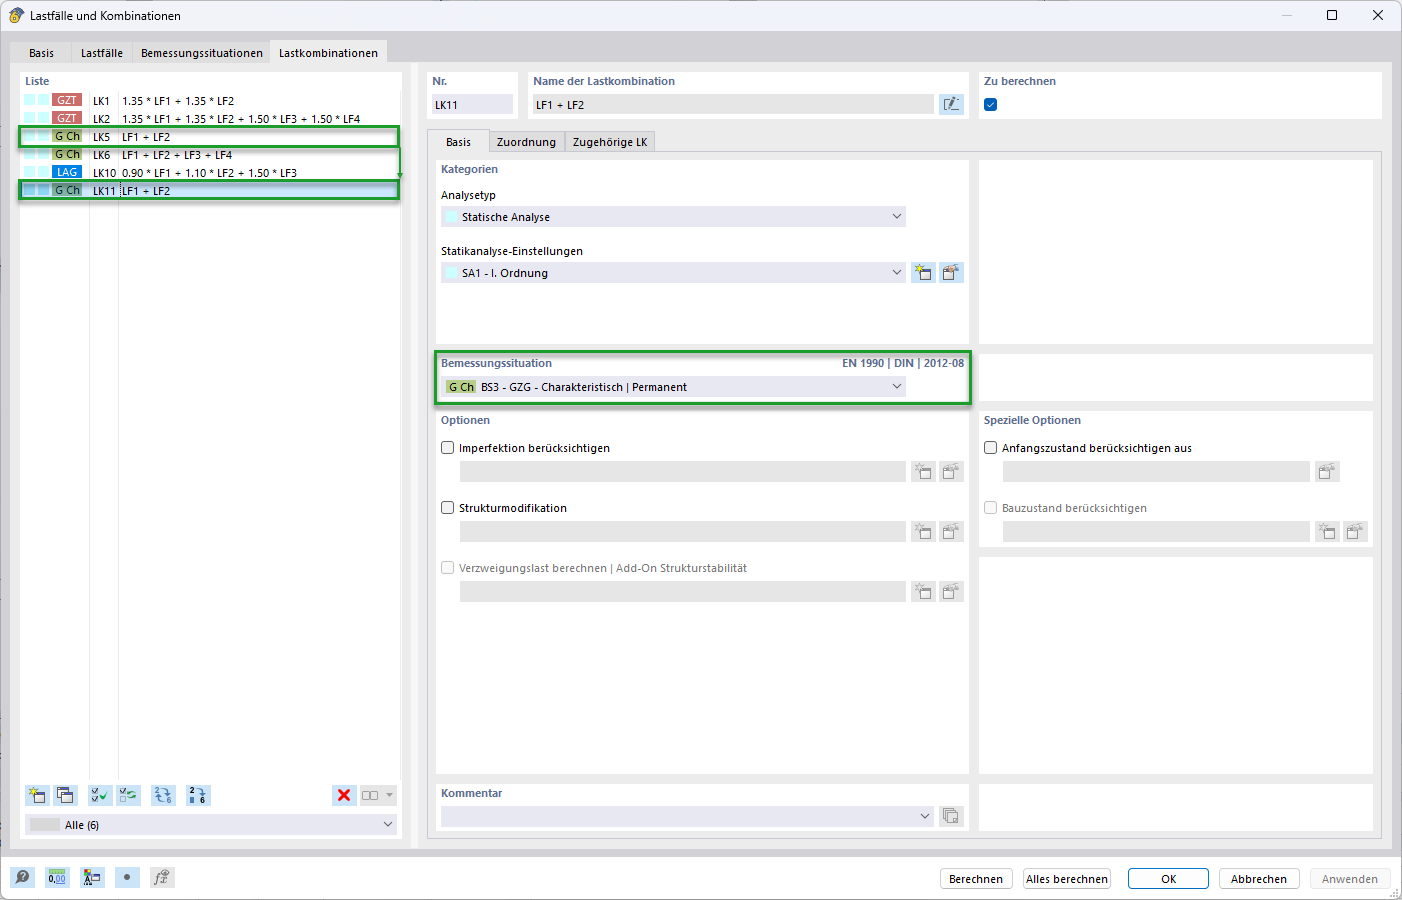Click the new Bauzustand icon

coord(1327,531)
